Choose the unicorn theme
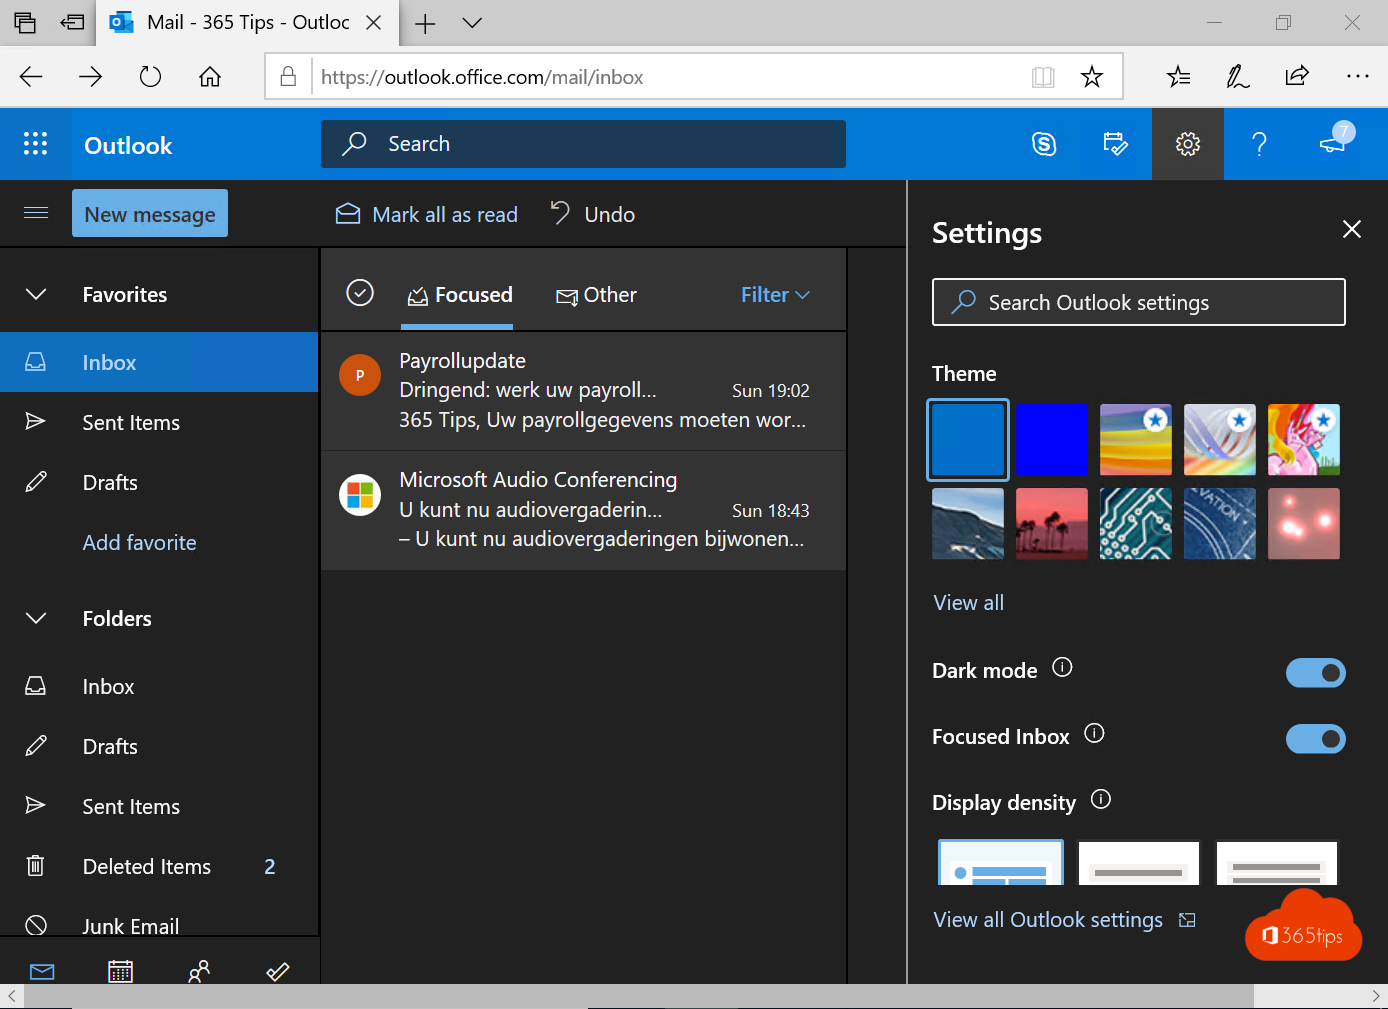This screenshot has height=1009, width=1388. [1304, 440]
